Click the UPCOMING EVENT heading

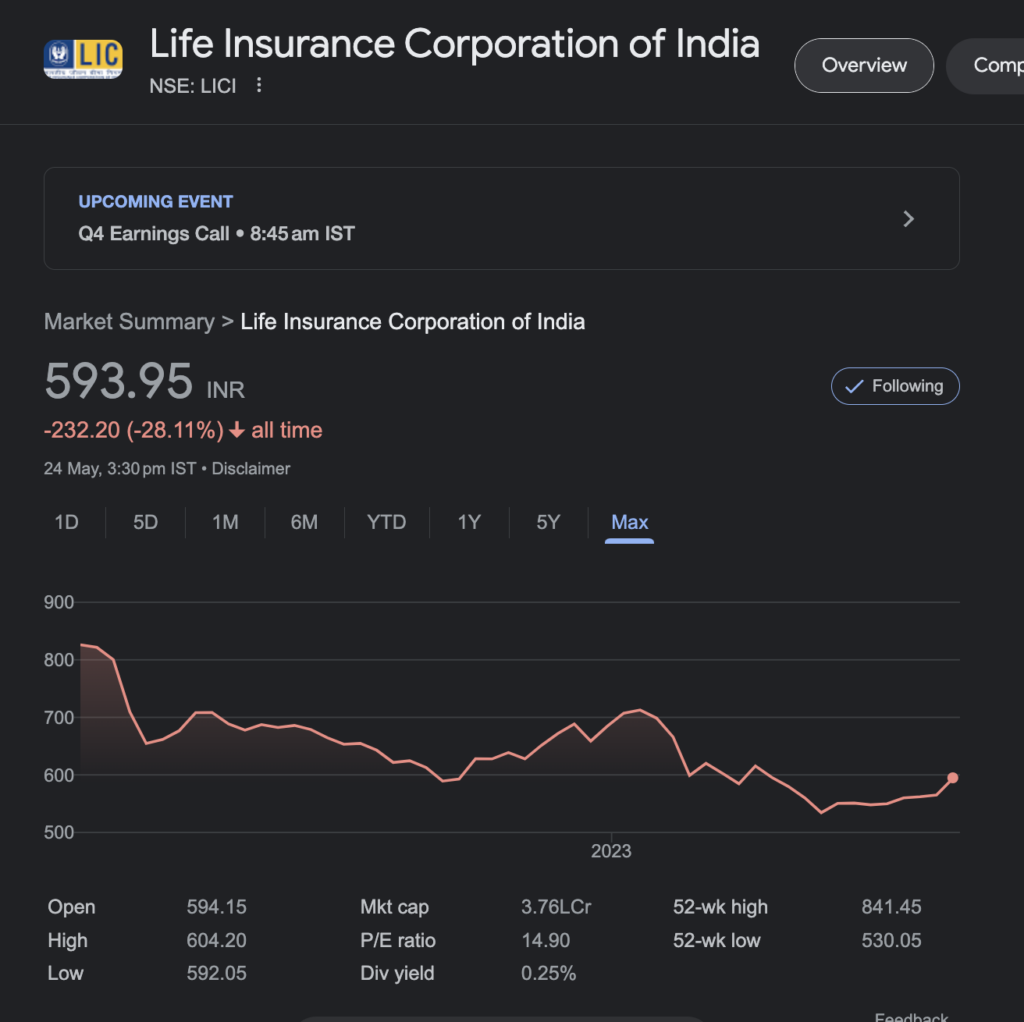point(155,202)
